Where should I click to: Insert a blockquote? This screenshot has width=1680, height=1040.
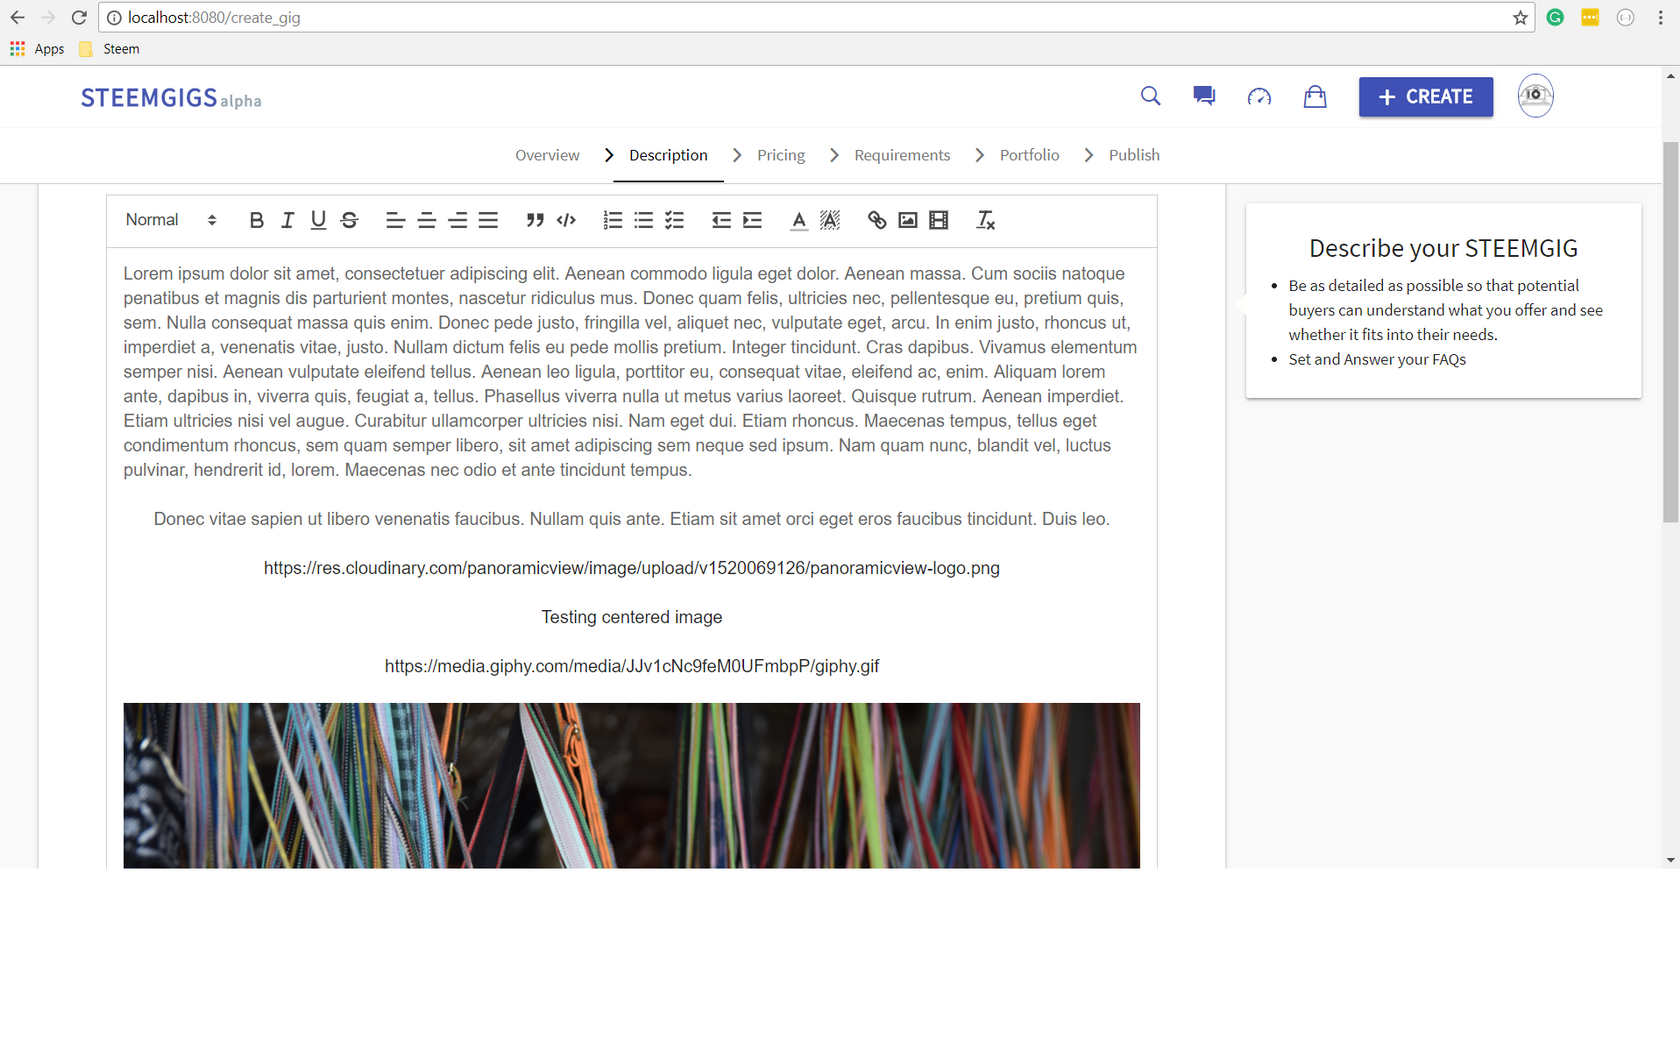[x=535, y=220]
